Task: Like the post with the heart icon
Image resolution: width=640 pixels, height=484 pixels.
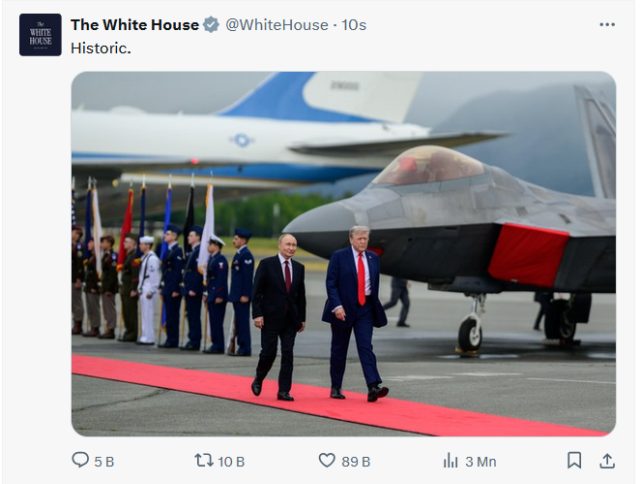Action: coord(327,461)
